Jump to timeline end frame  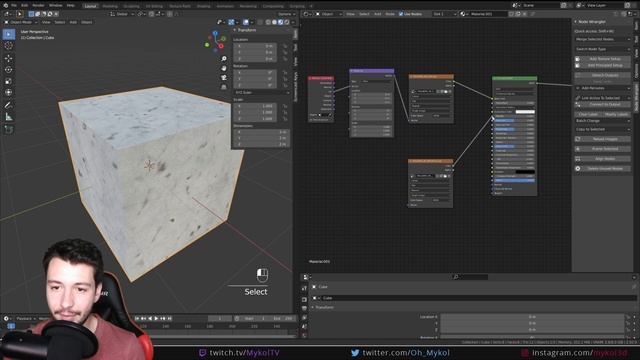click(x=169, y=318)
